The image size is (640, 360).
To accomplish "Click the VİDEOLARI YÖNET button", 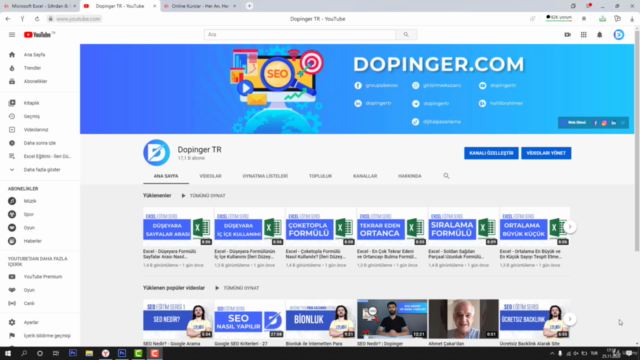I will click(x=546, y=153).
